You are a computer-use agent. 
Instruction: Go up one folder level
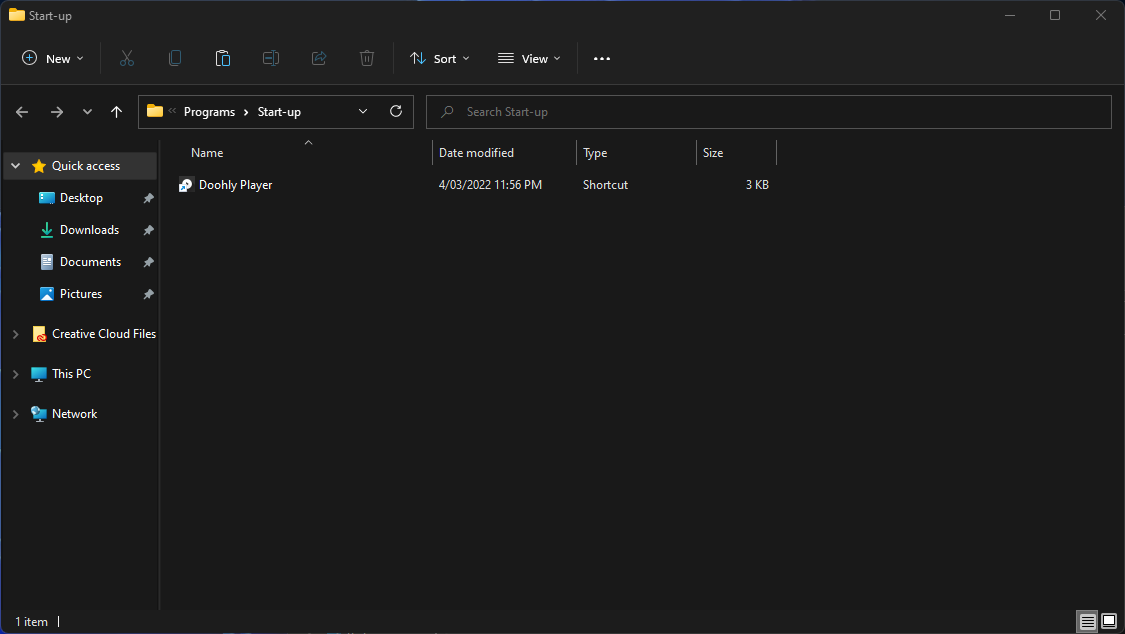(117, 112)
